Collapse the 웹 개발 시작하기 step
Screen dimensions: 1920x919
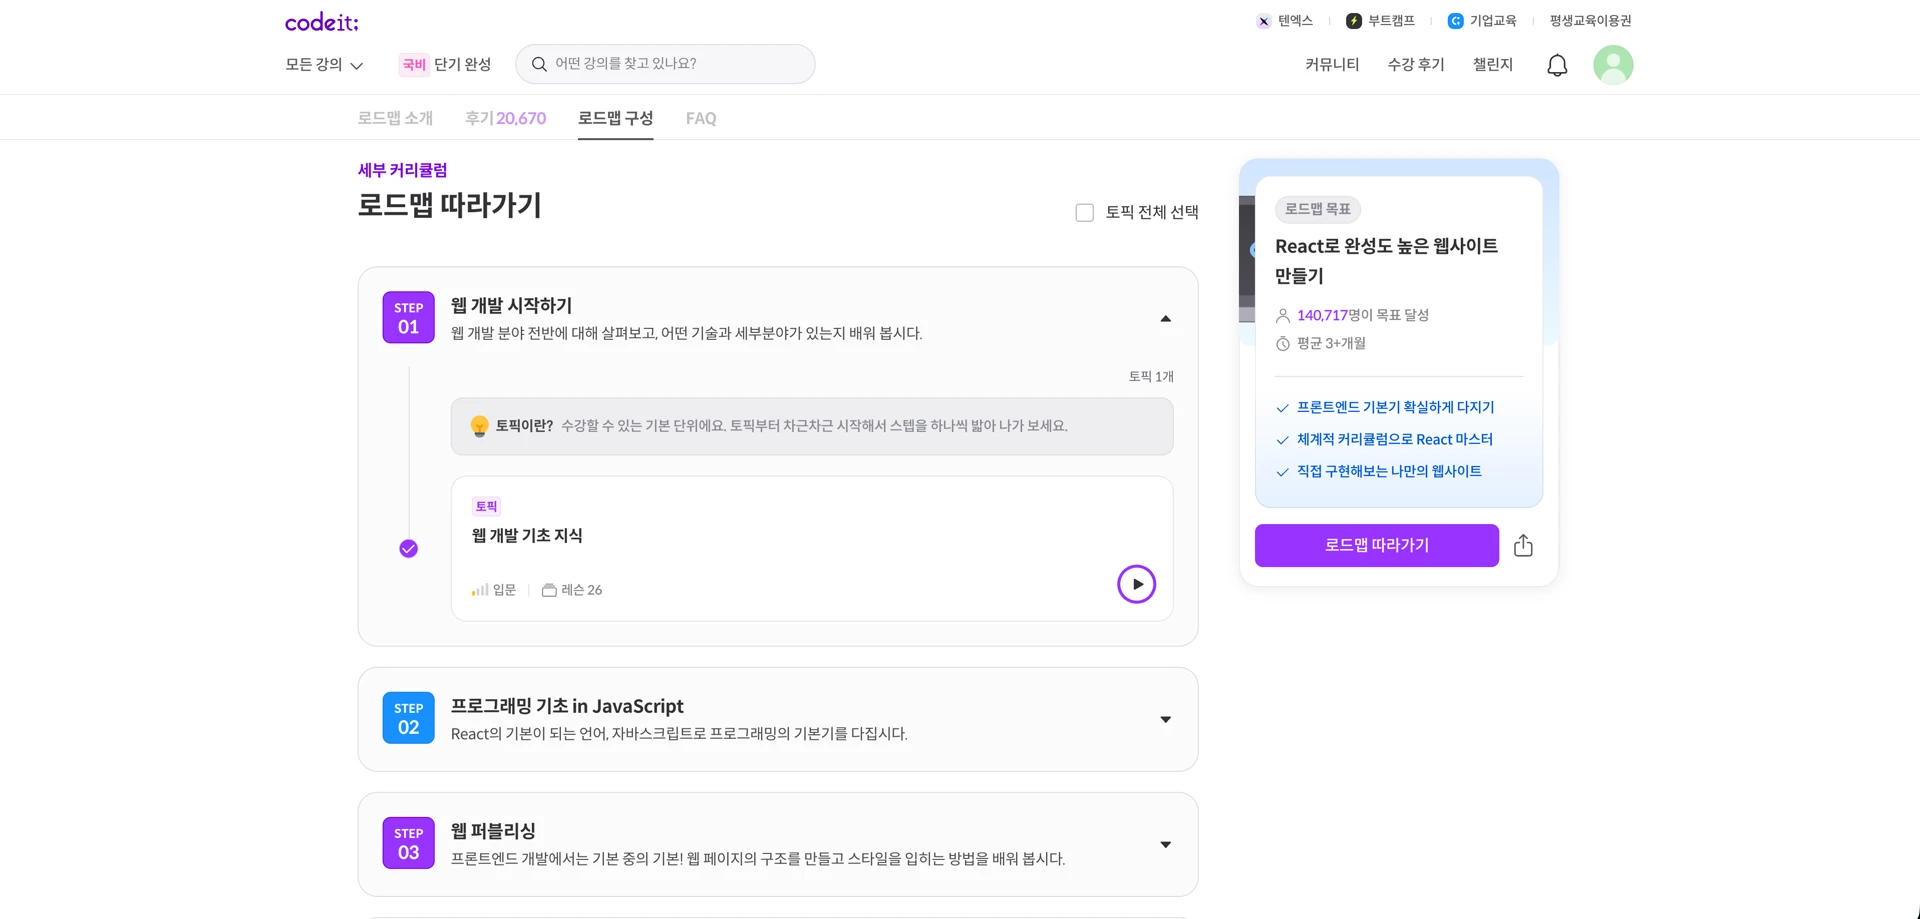point(1165,319)
